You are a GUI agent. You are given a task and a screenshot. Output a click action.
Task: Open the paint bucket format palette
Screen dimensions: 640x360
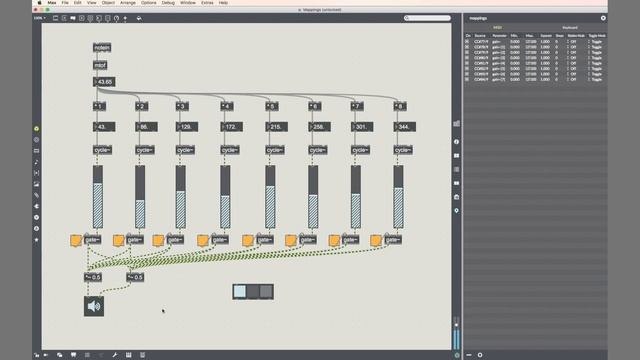(x=139, y=18)
